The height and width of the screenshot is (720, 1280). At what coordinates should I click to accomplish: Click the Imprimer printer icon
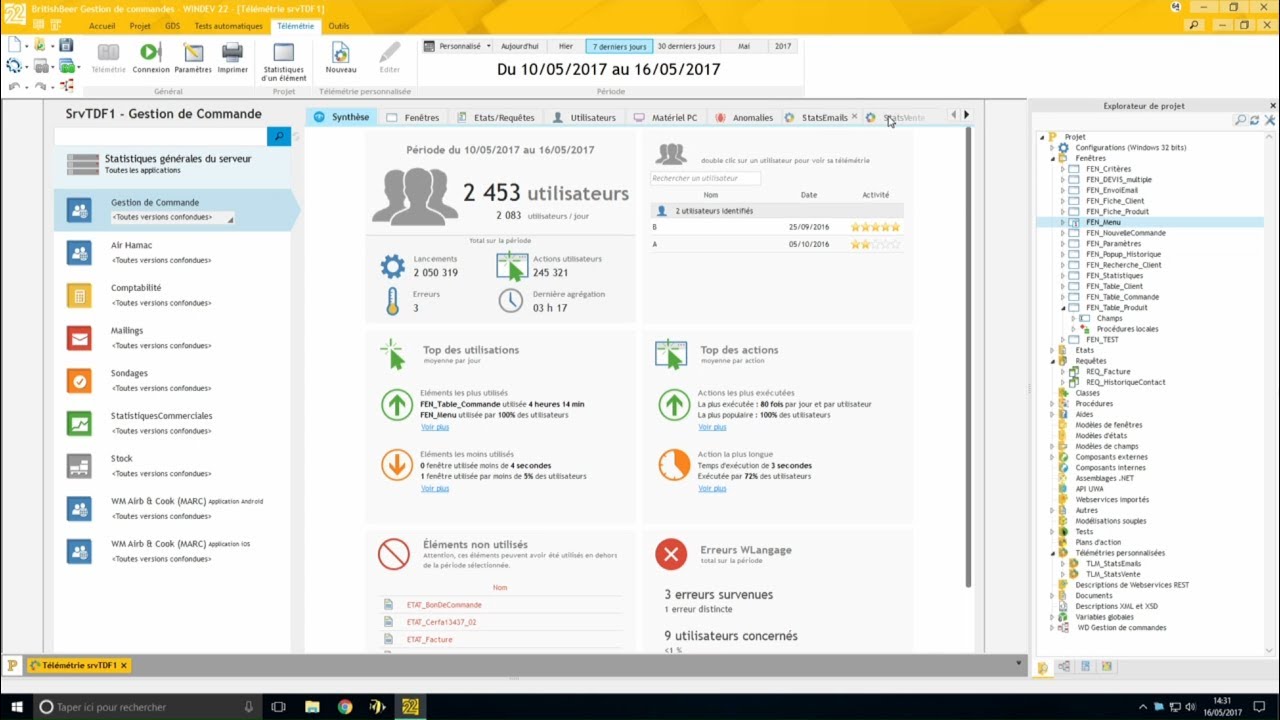click(232, 52)
